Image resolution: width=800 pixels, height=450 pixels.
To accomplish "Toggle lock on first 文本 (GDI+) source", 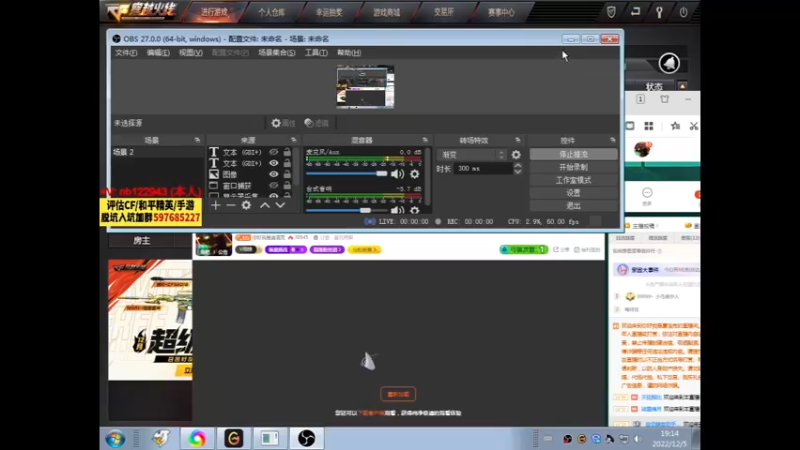I will 287,152.
